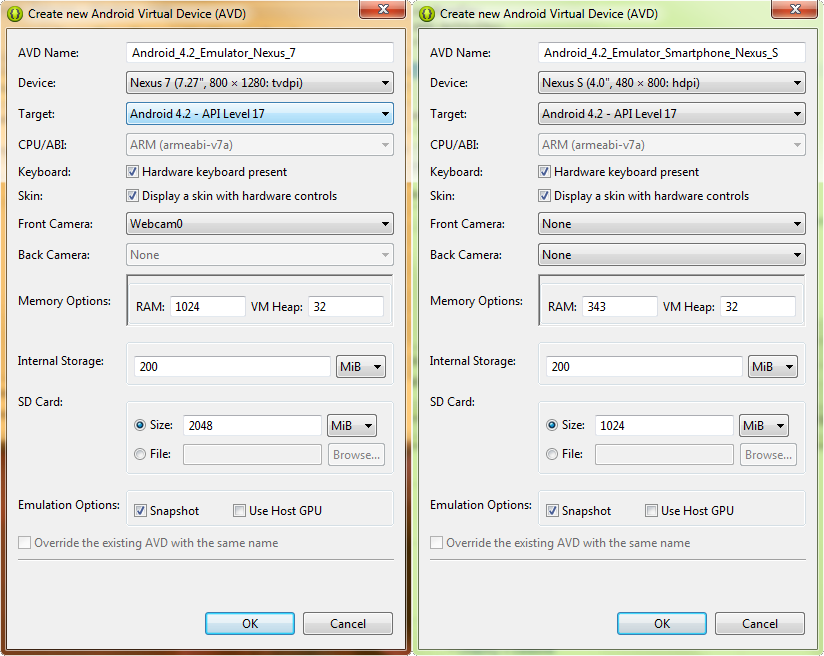Open Device dropdown showing Nexus 7
Viewport: 824px width, 656px height.
pyautogui.click(x=260, y=83)
